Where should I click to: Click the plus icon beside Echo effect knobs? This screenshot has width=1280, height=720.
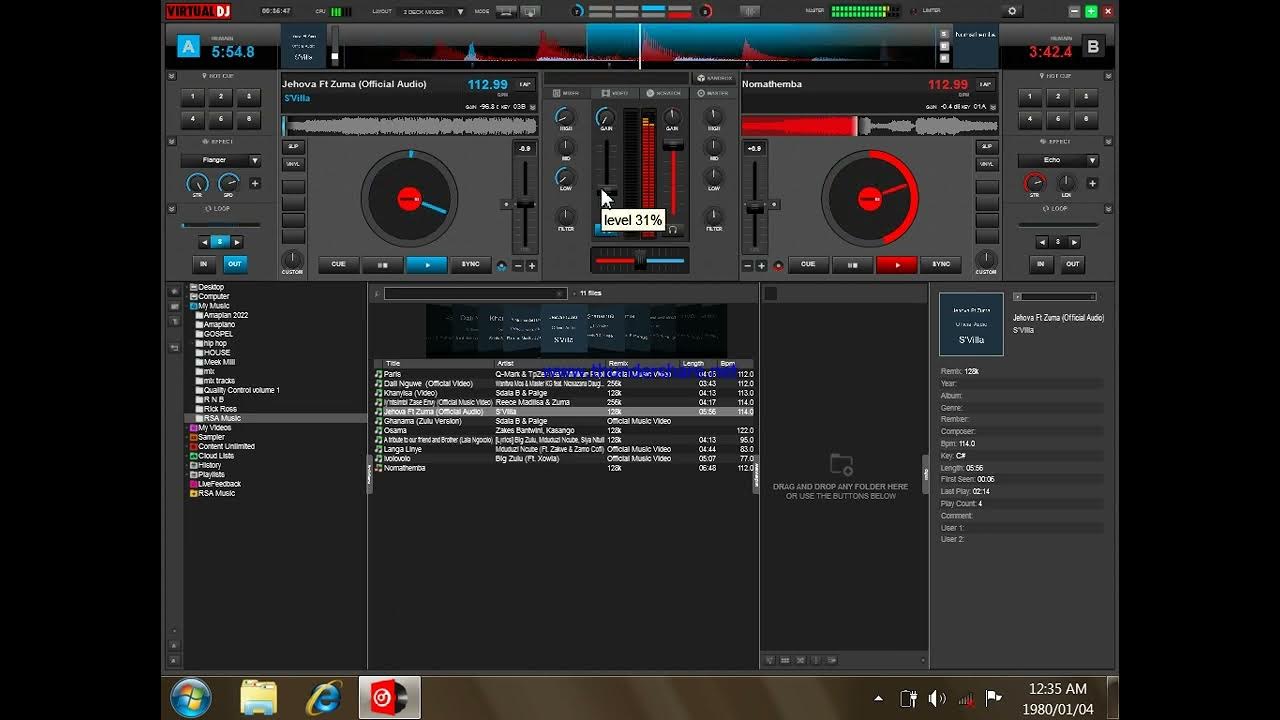(x=1092, y=184)
